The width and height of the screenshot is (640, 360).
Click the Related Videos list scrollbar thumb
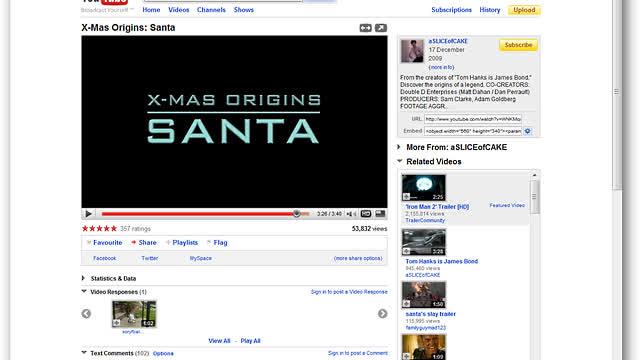[534, 197]
